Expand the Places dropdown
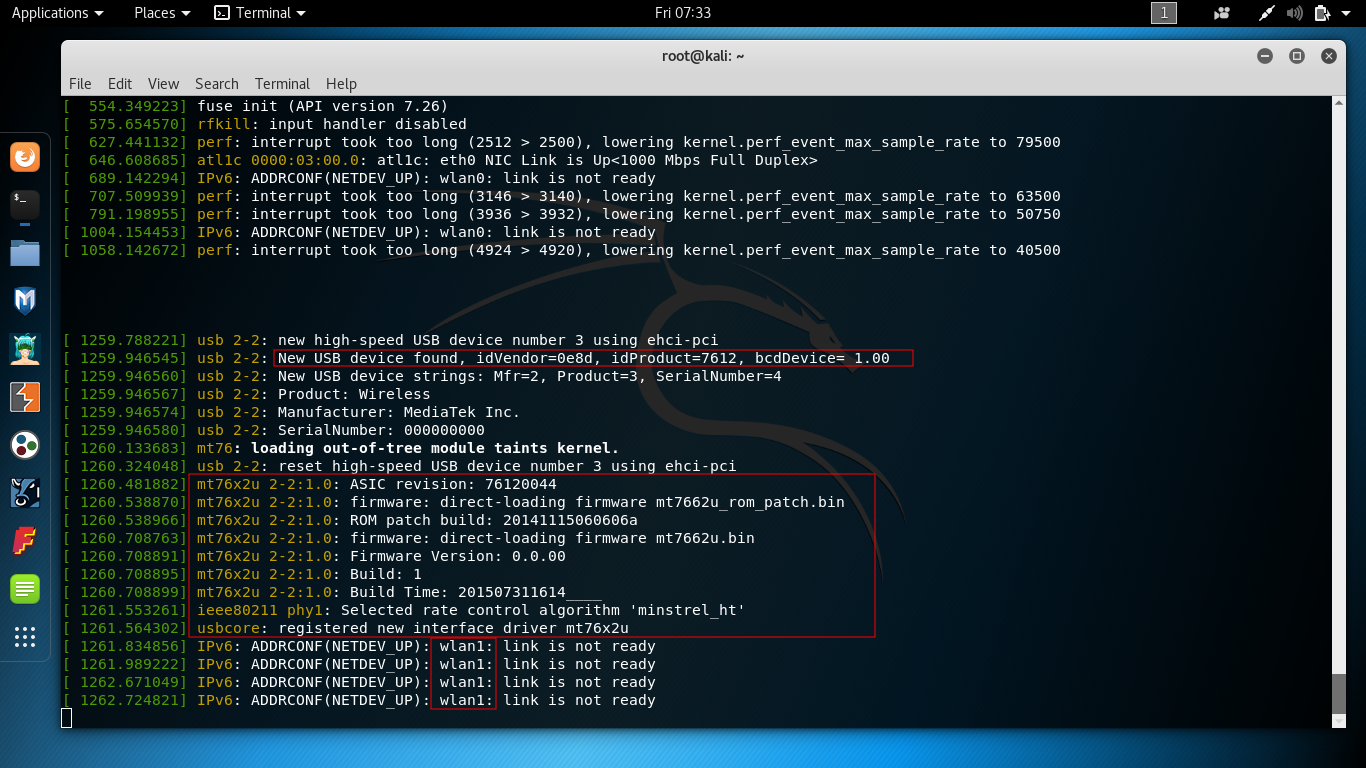This screenshot has width=1366, height=768. point(162,13)
